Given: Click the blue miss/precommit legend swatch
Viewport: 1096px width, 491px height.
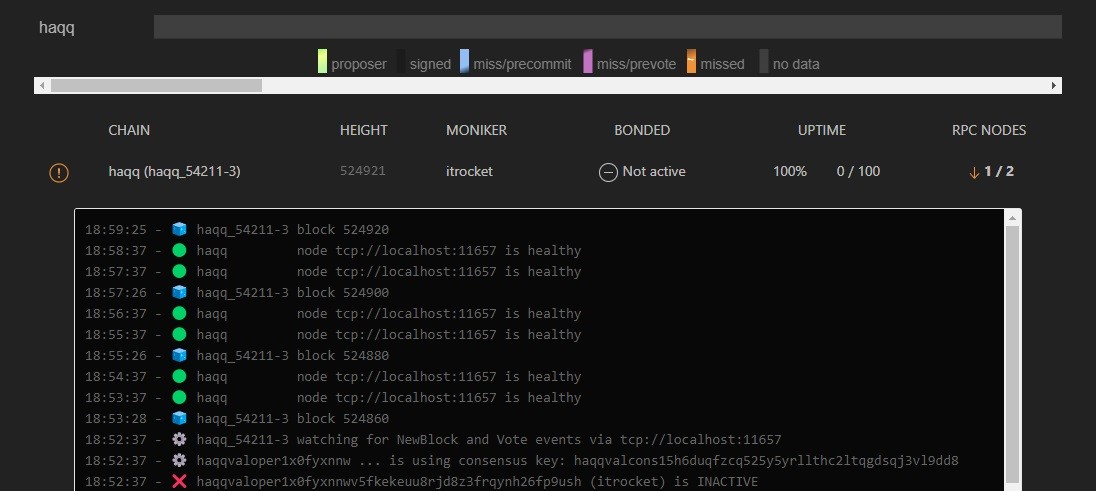Looking at the screenshot, I should pyautogui.click(x=465, y=62).
